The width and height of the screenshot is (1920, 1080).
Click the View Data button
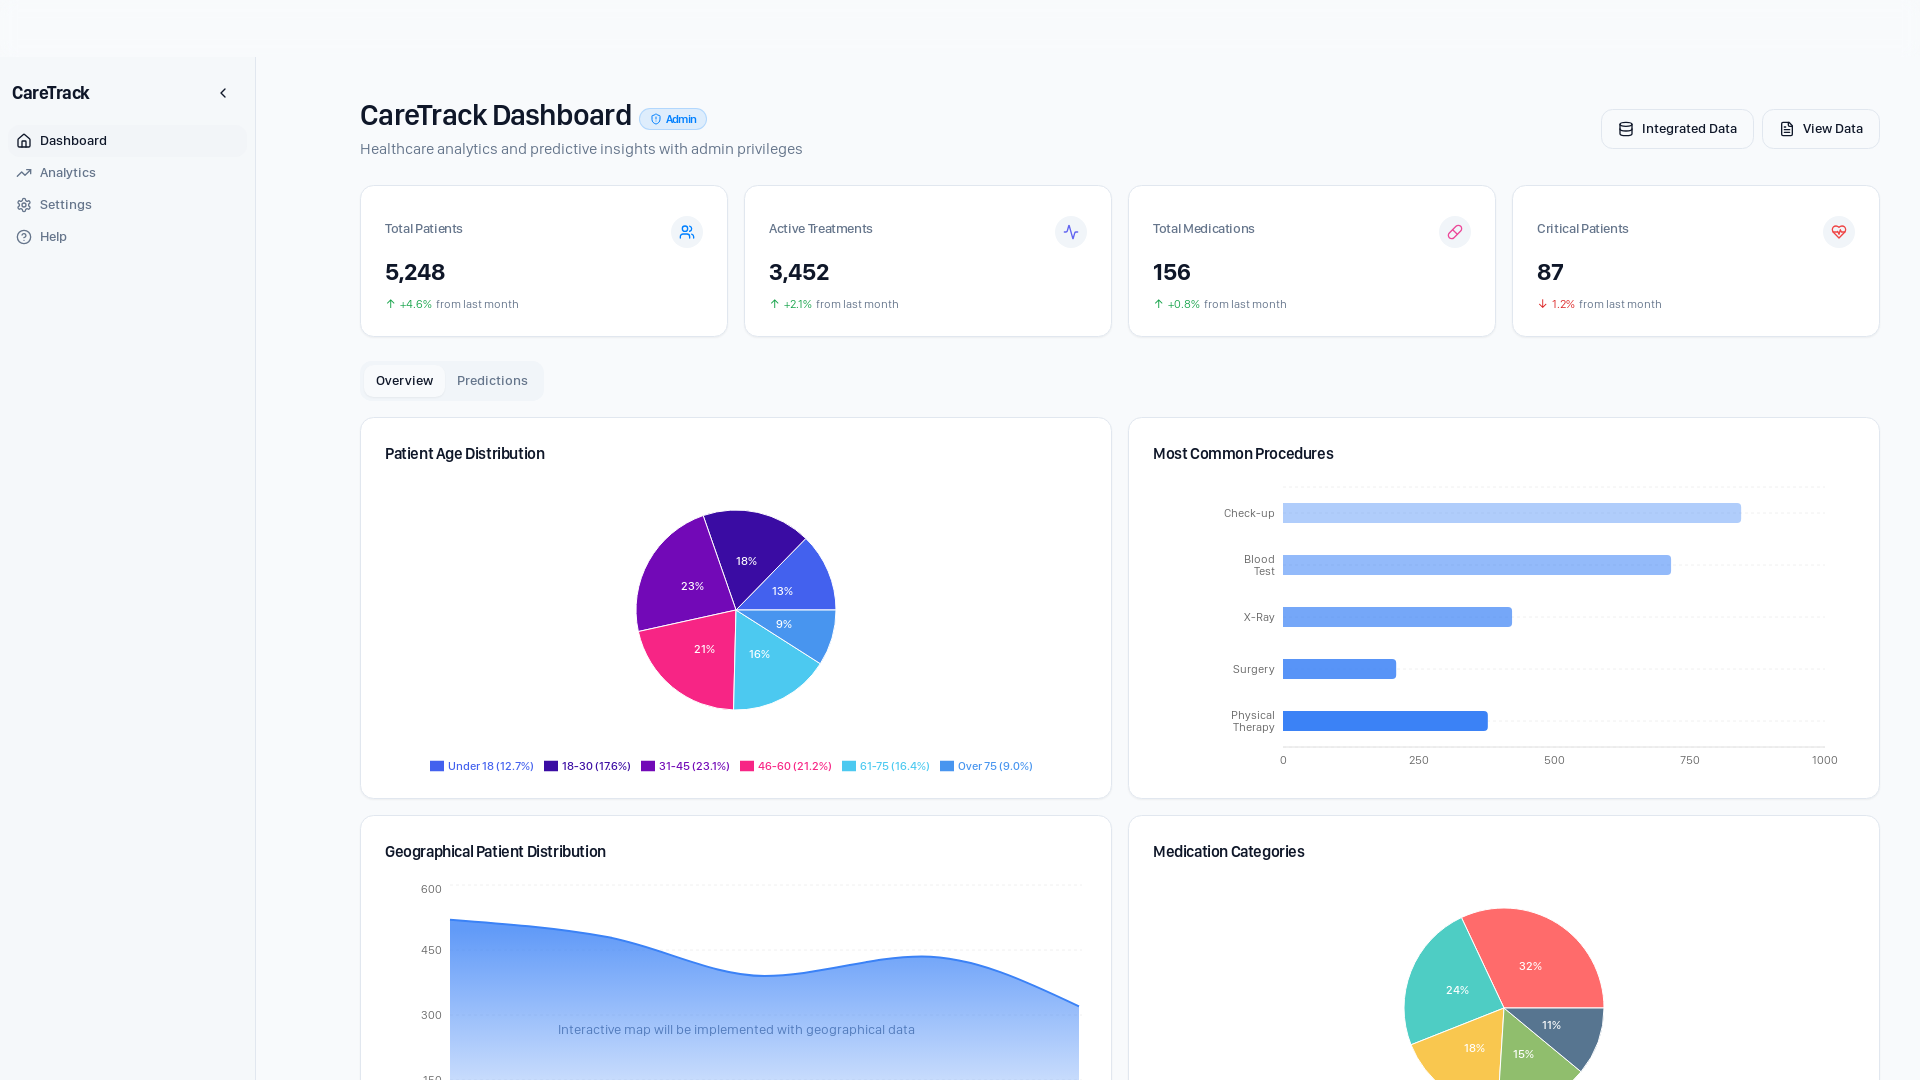[1820, 129]
